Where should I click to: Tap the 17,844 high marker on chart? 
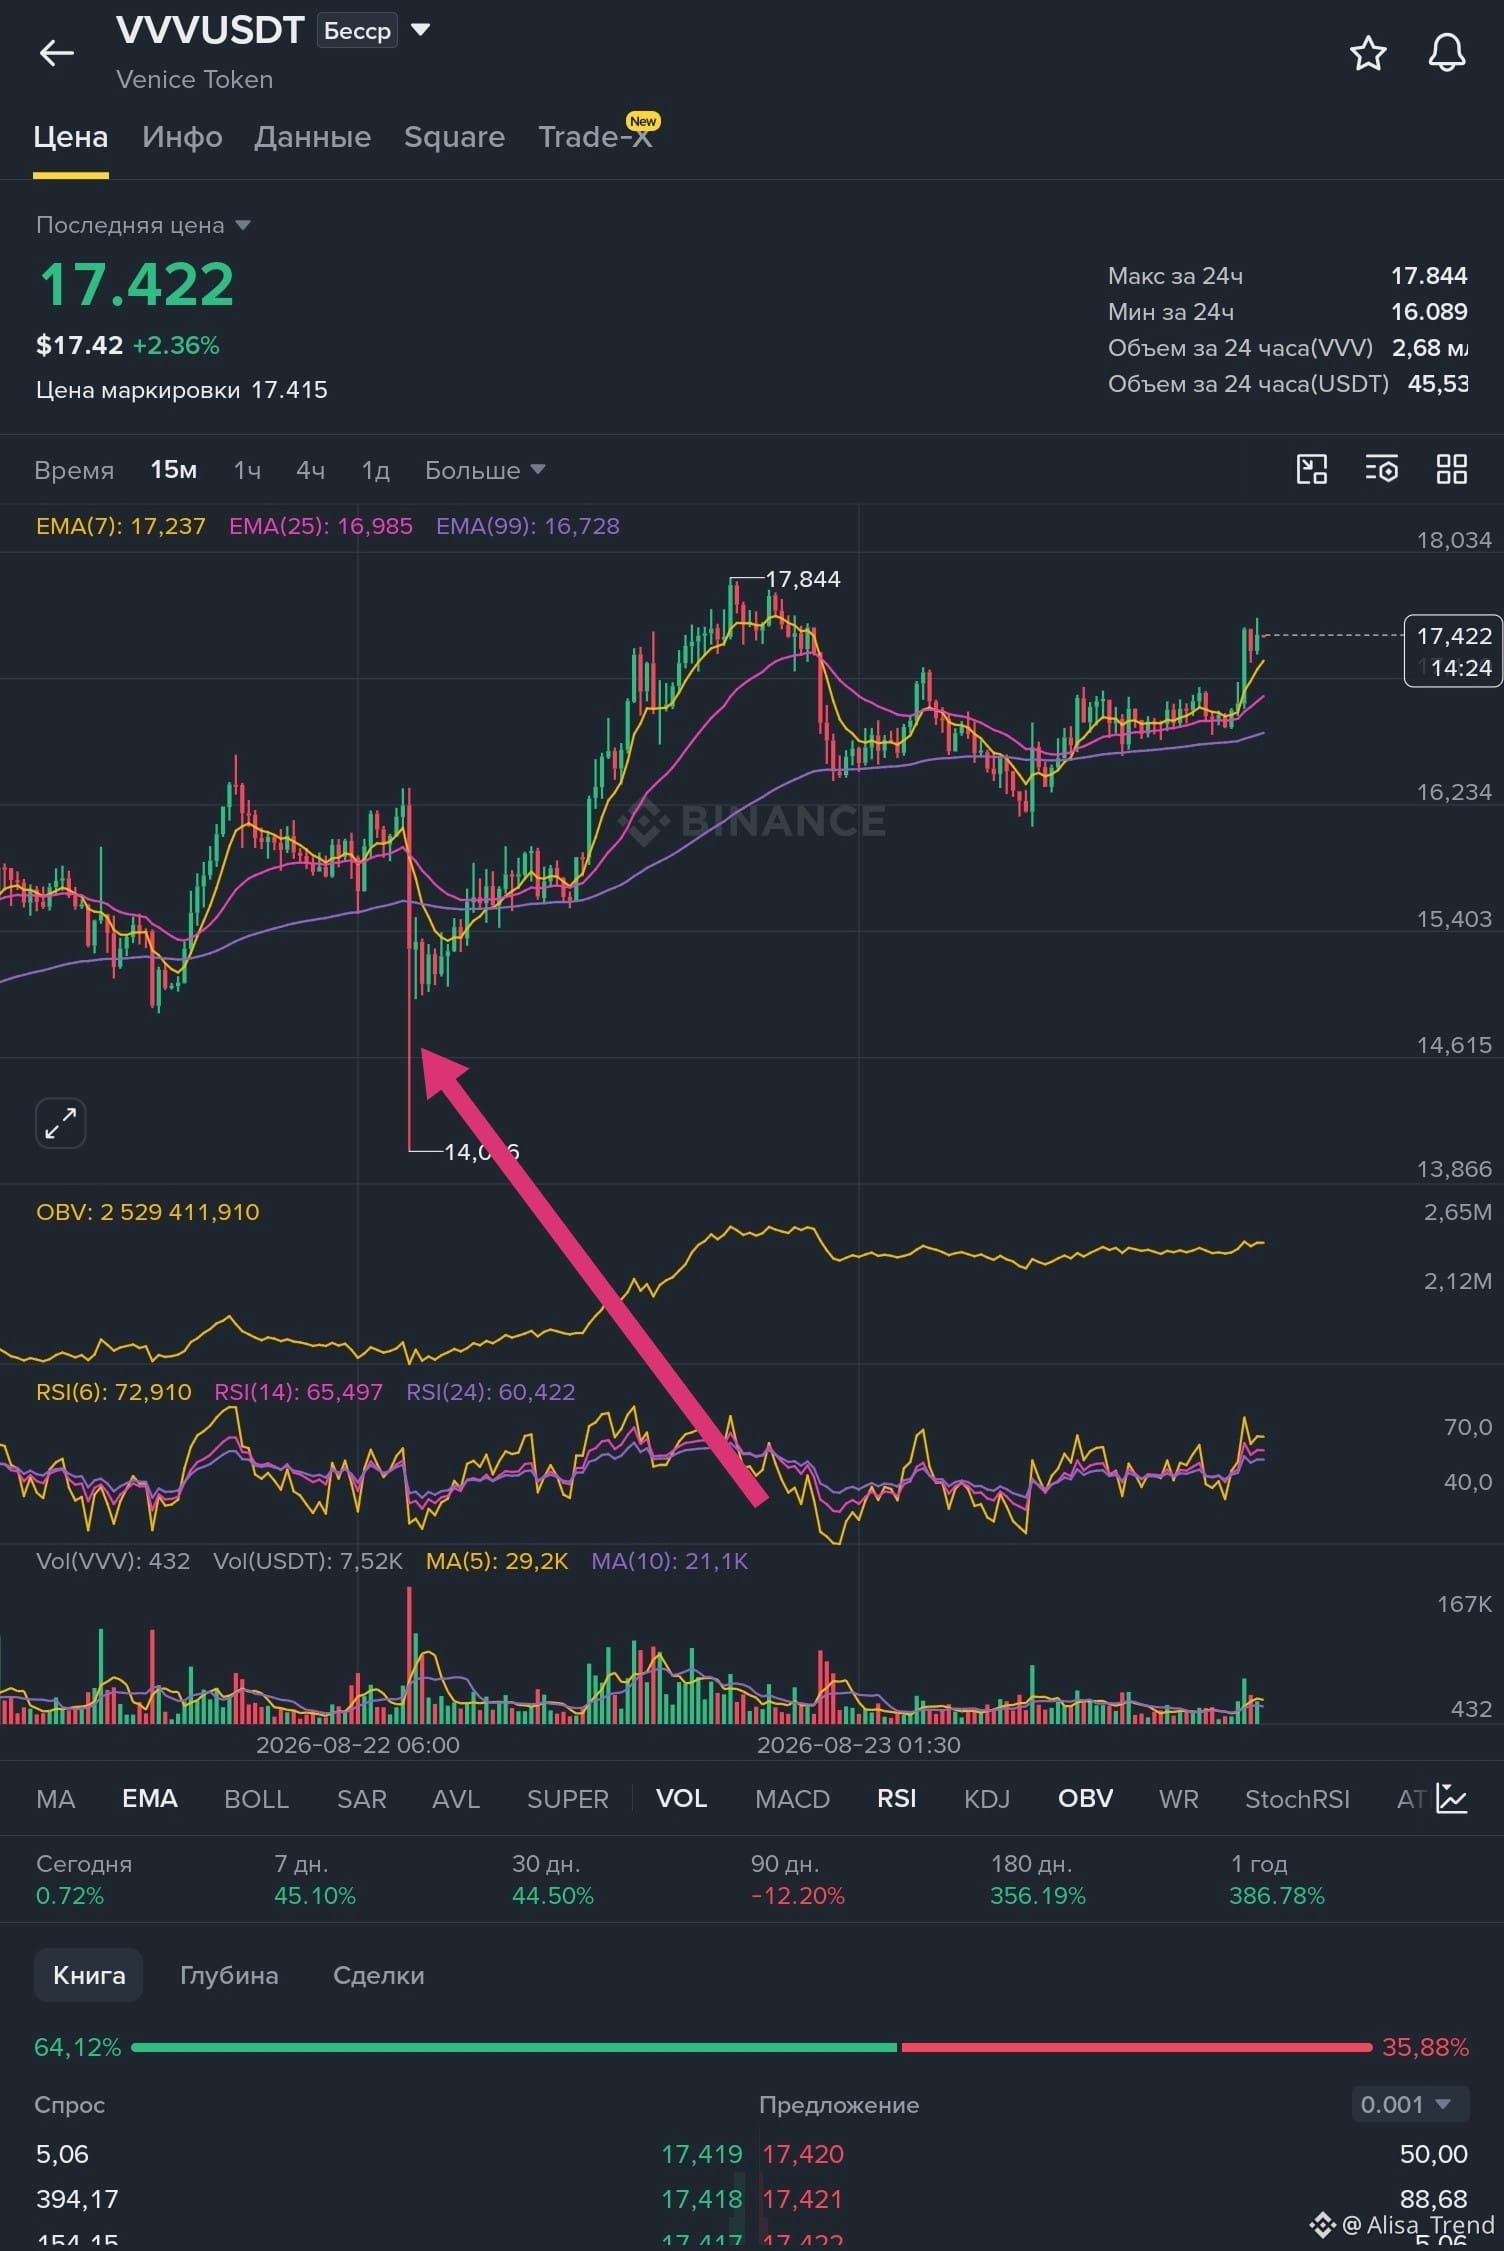[802, 579]
